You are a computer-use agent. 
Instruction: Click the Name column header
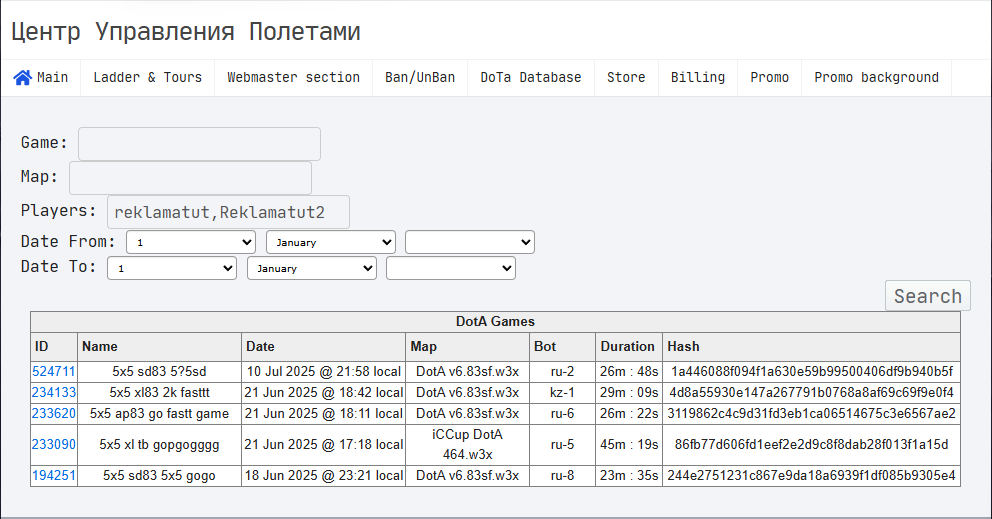[x=159, y=347]
